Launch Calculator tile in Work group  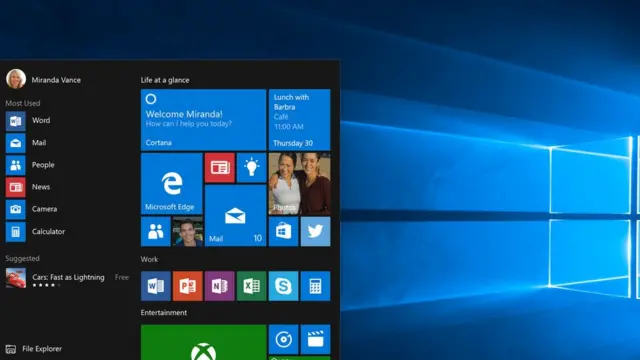[316, 286]
